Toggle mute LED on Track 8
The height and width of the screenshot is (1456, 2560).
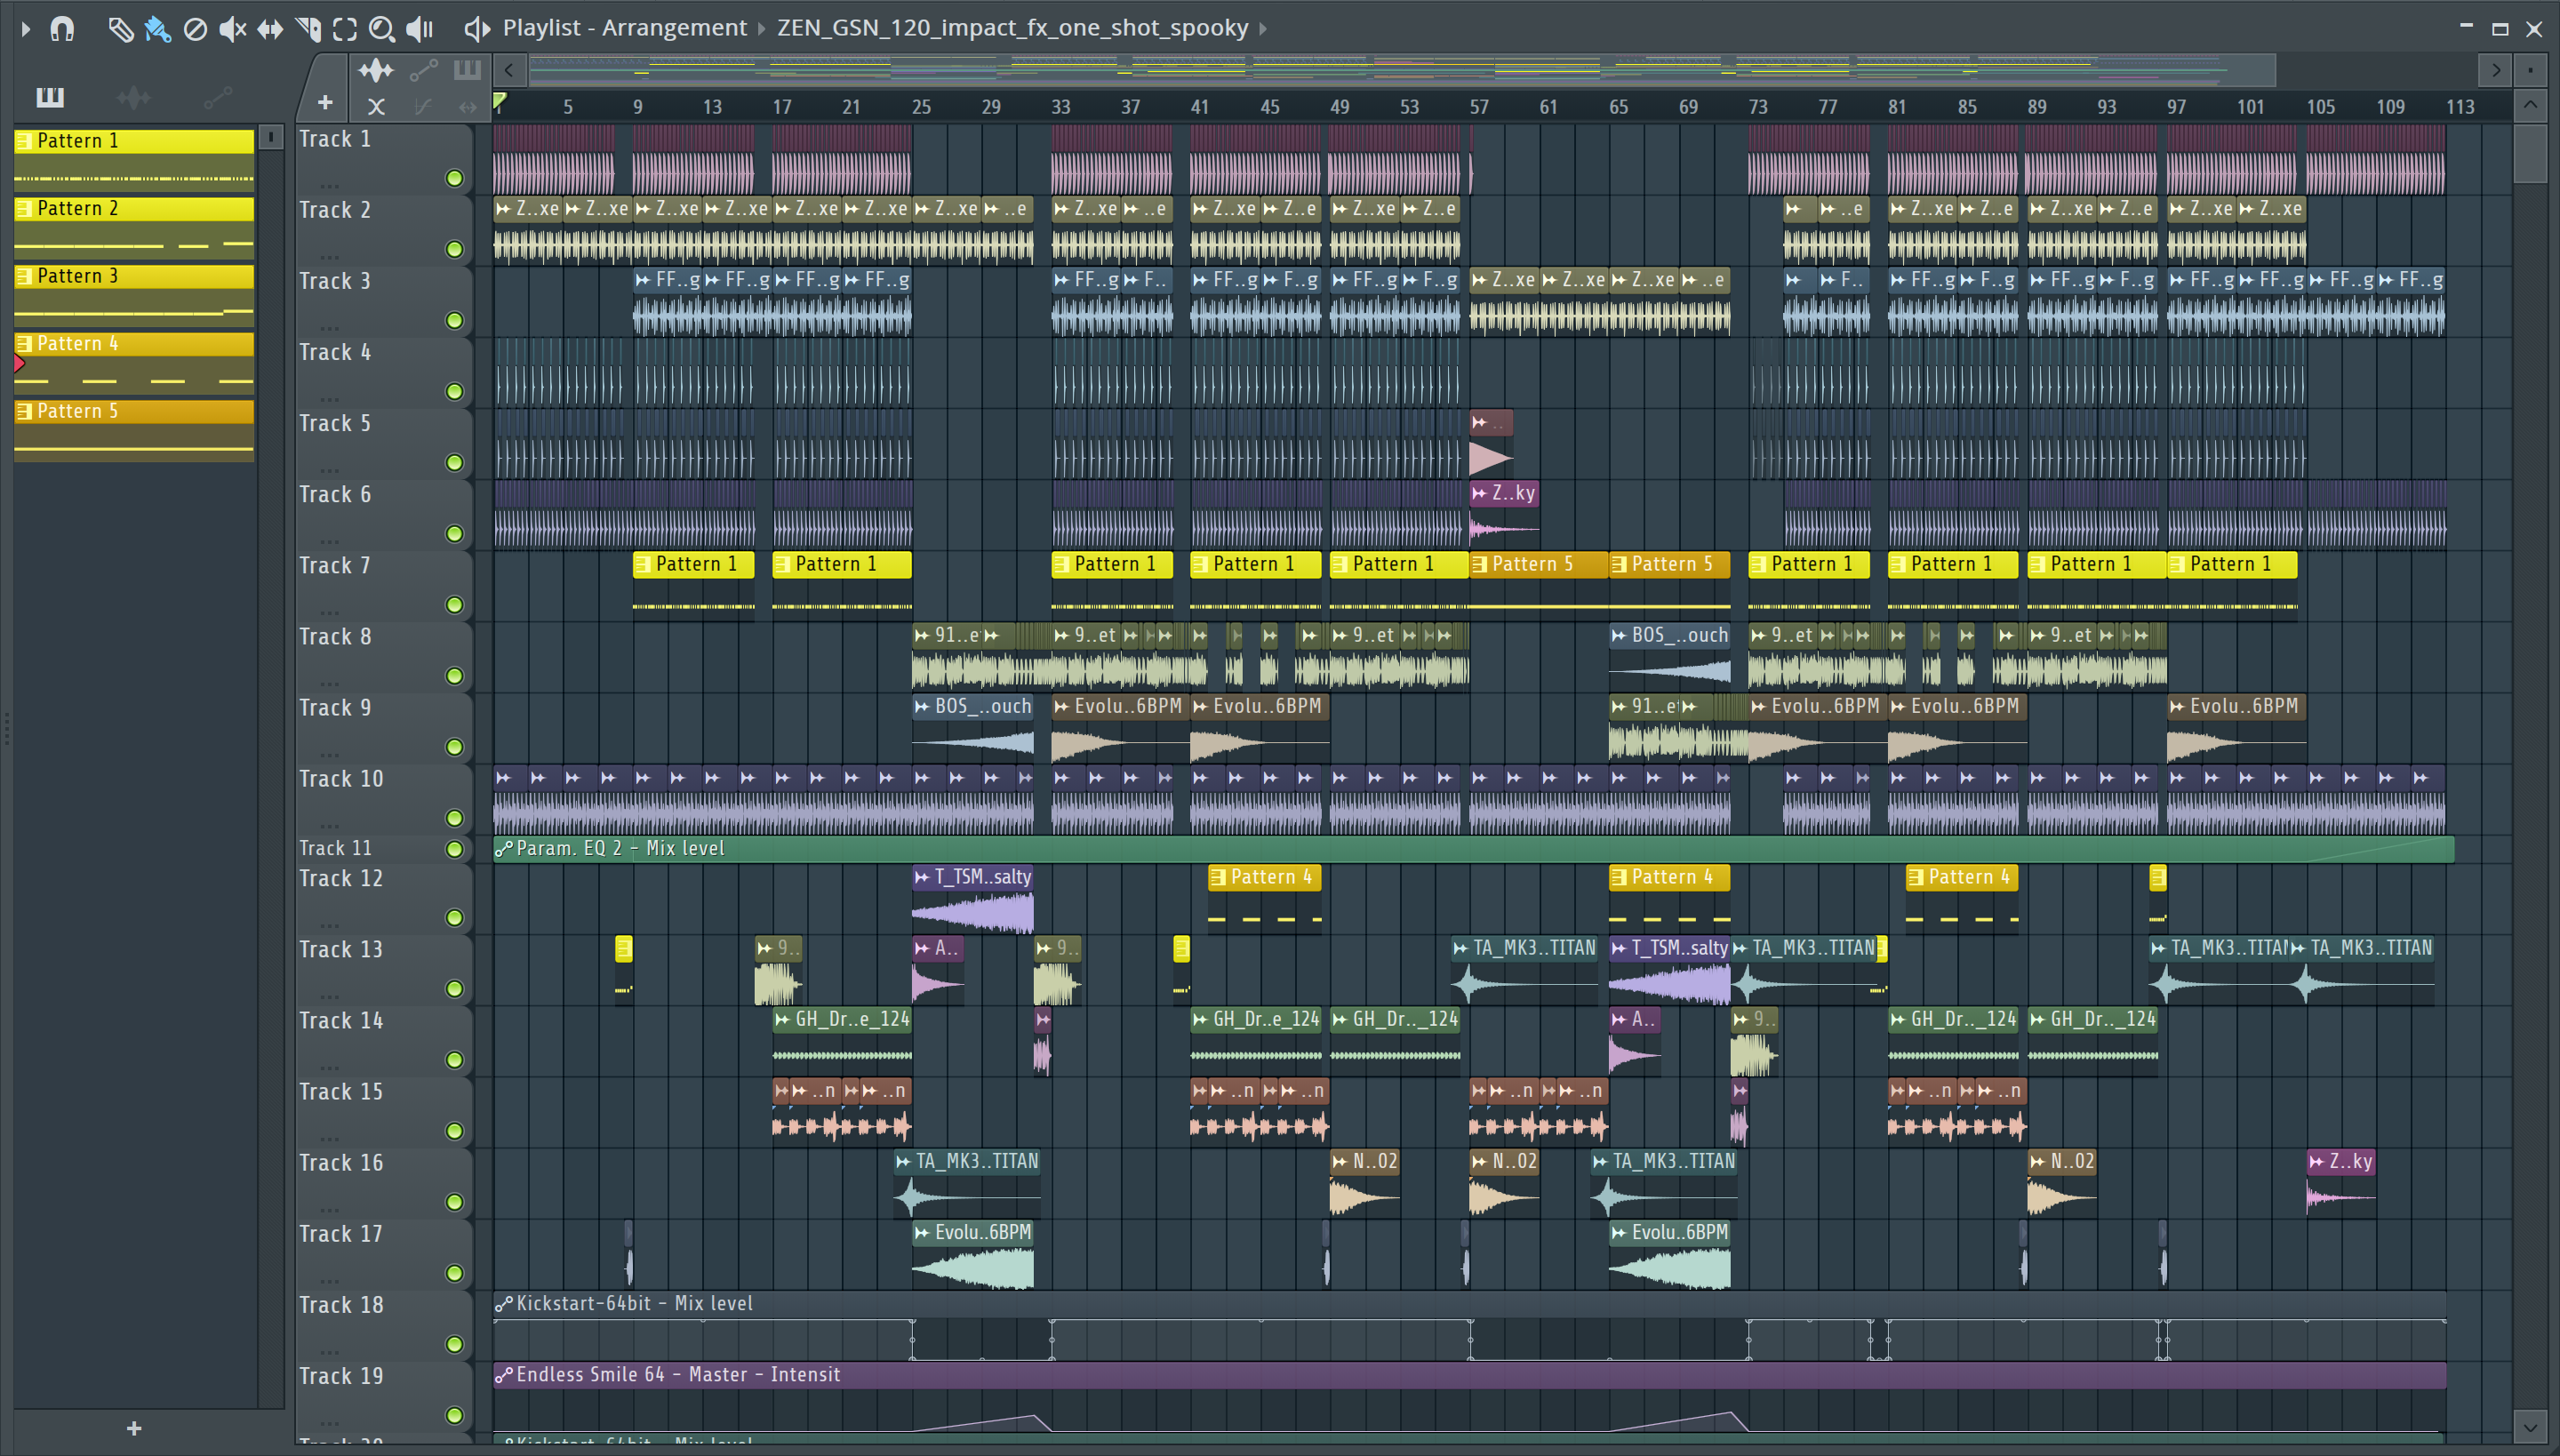454,676
